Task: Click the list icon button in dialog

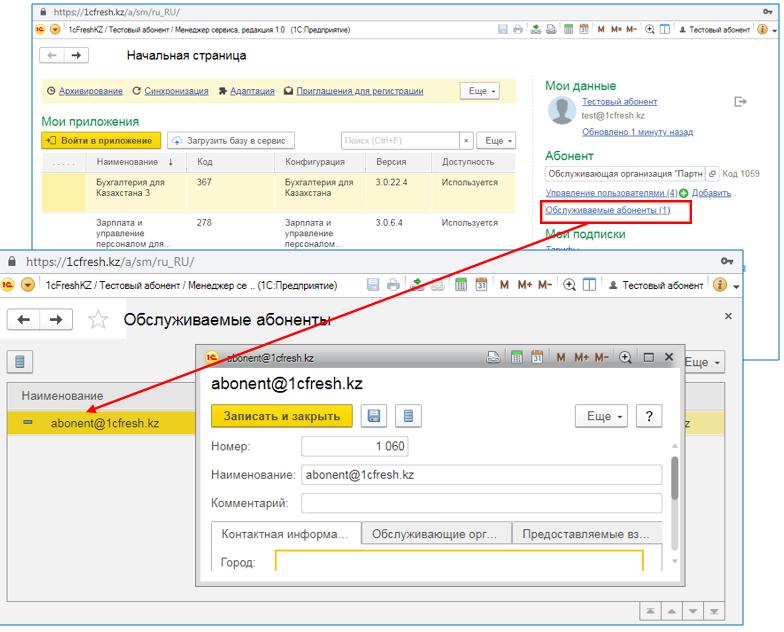Action: point(408,416)
